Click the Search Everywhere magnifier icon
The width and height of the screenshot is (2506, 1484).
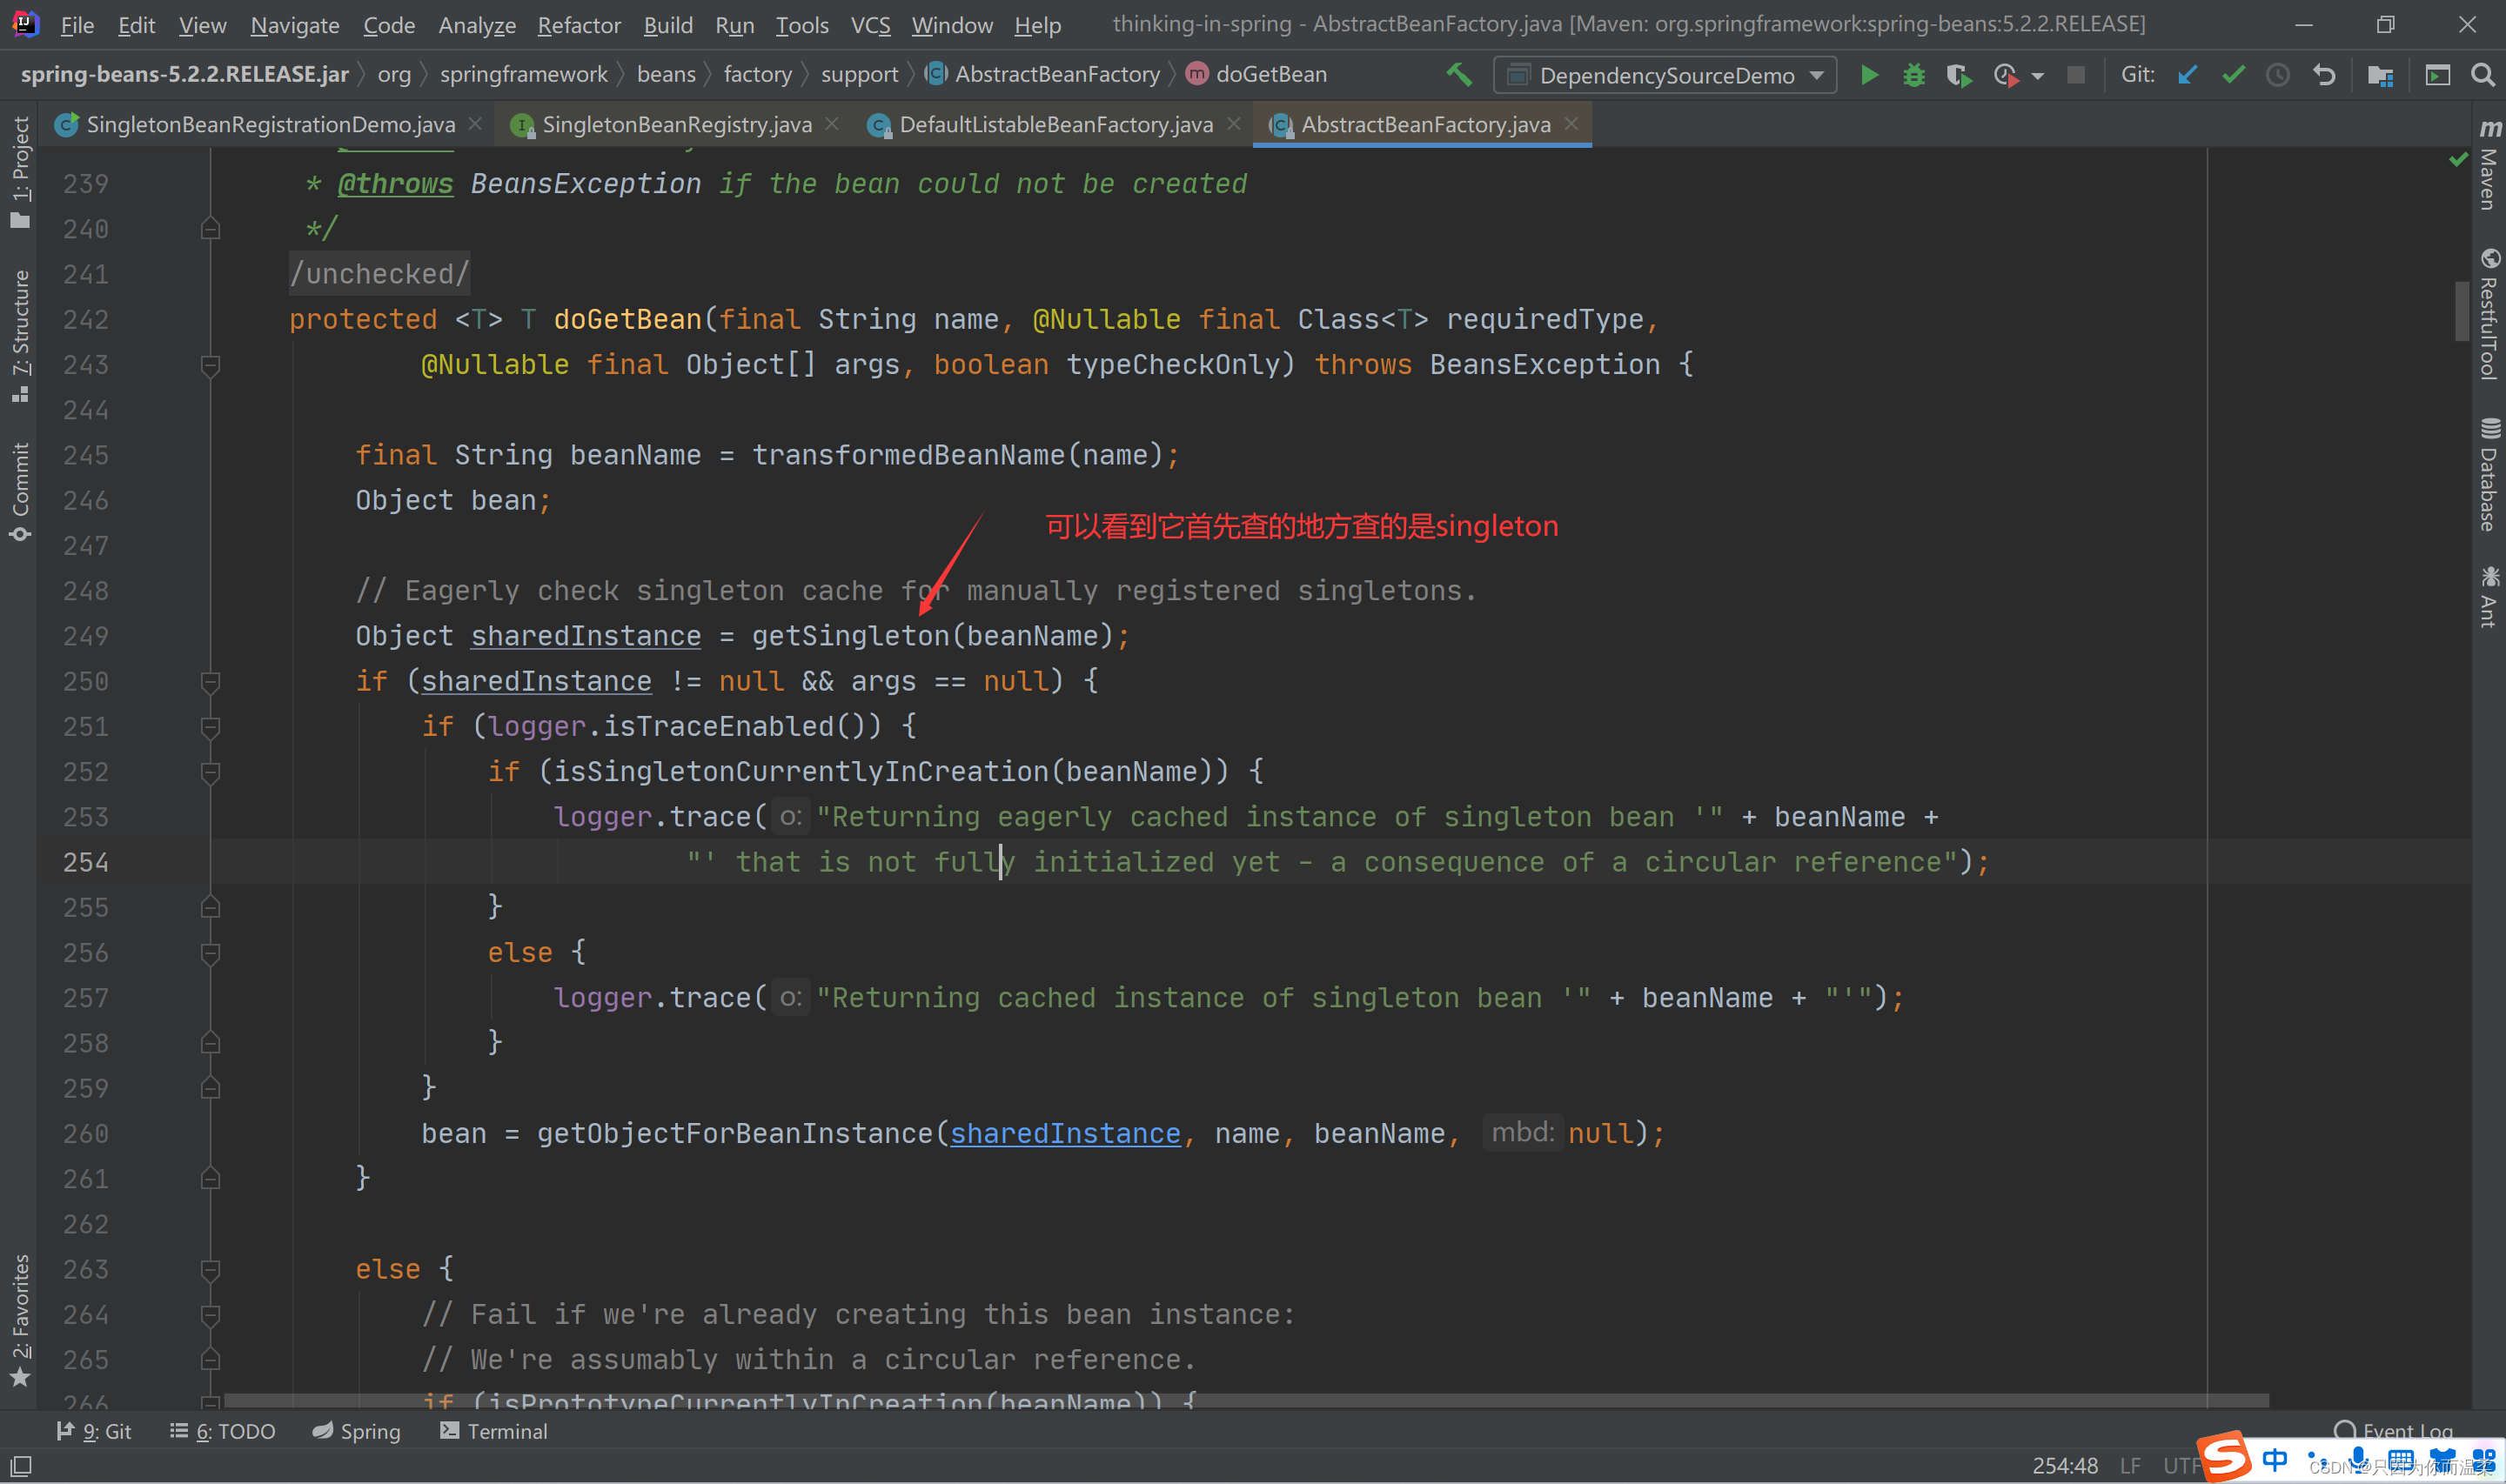click(x=2482, y=75)
